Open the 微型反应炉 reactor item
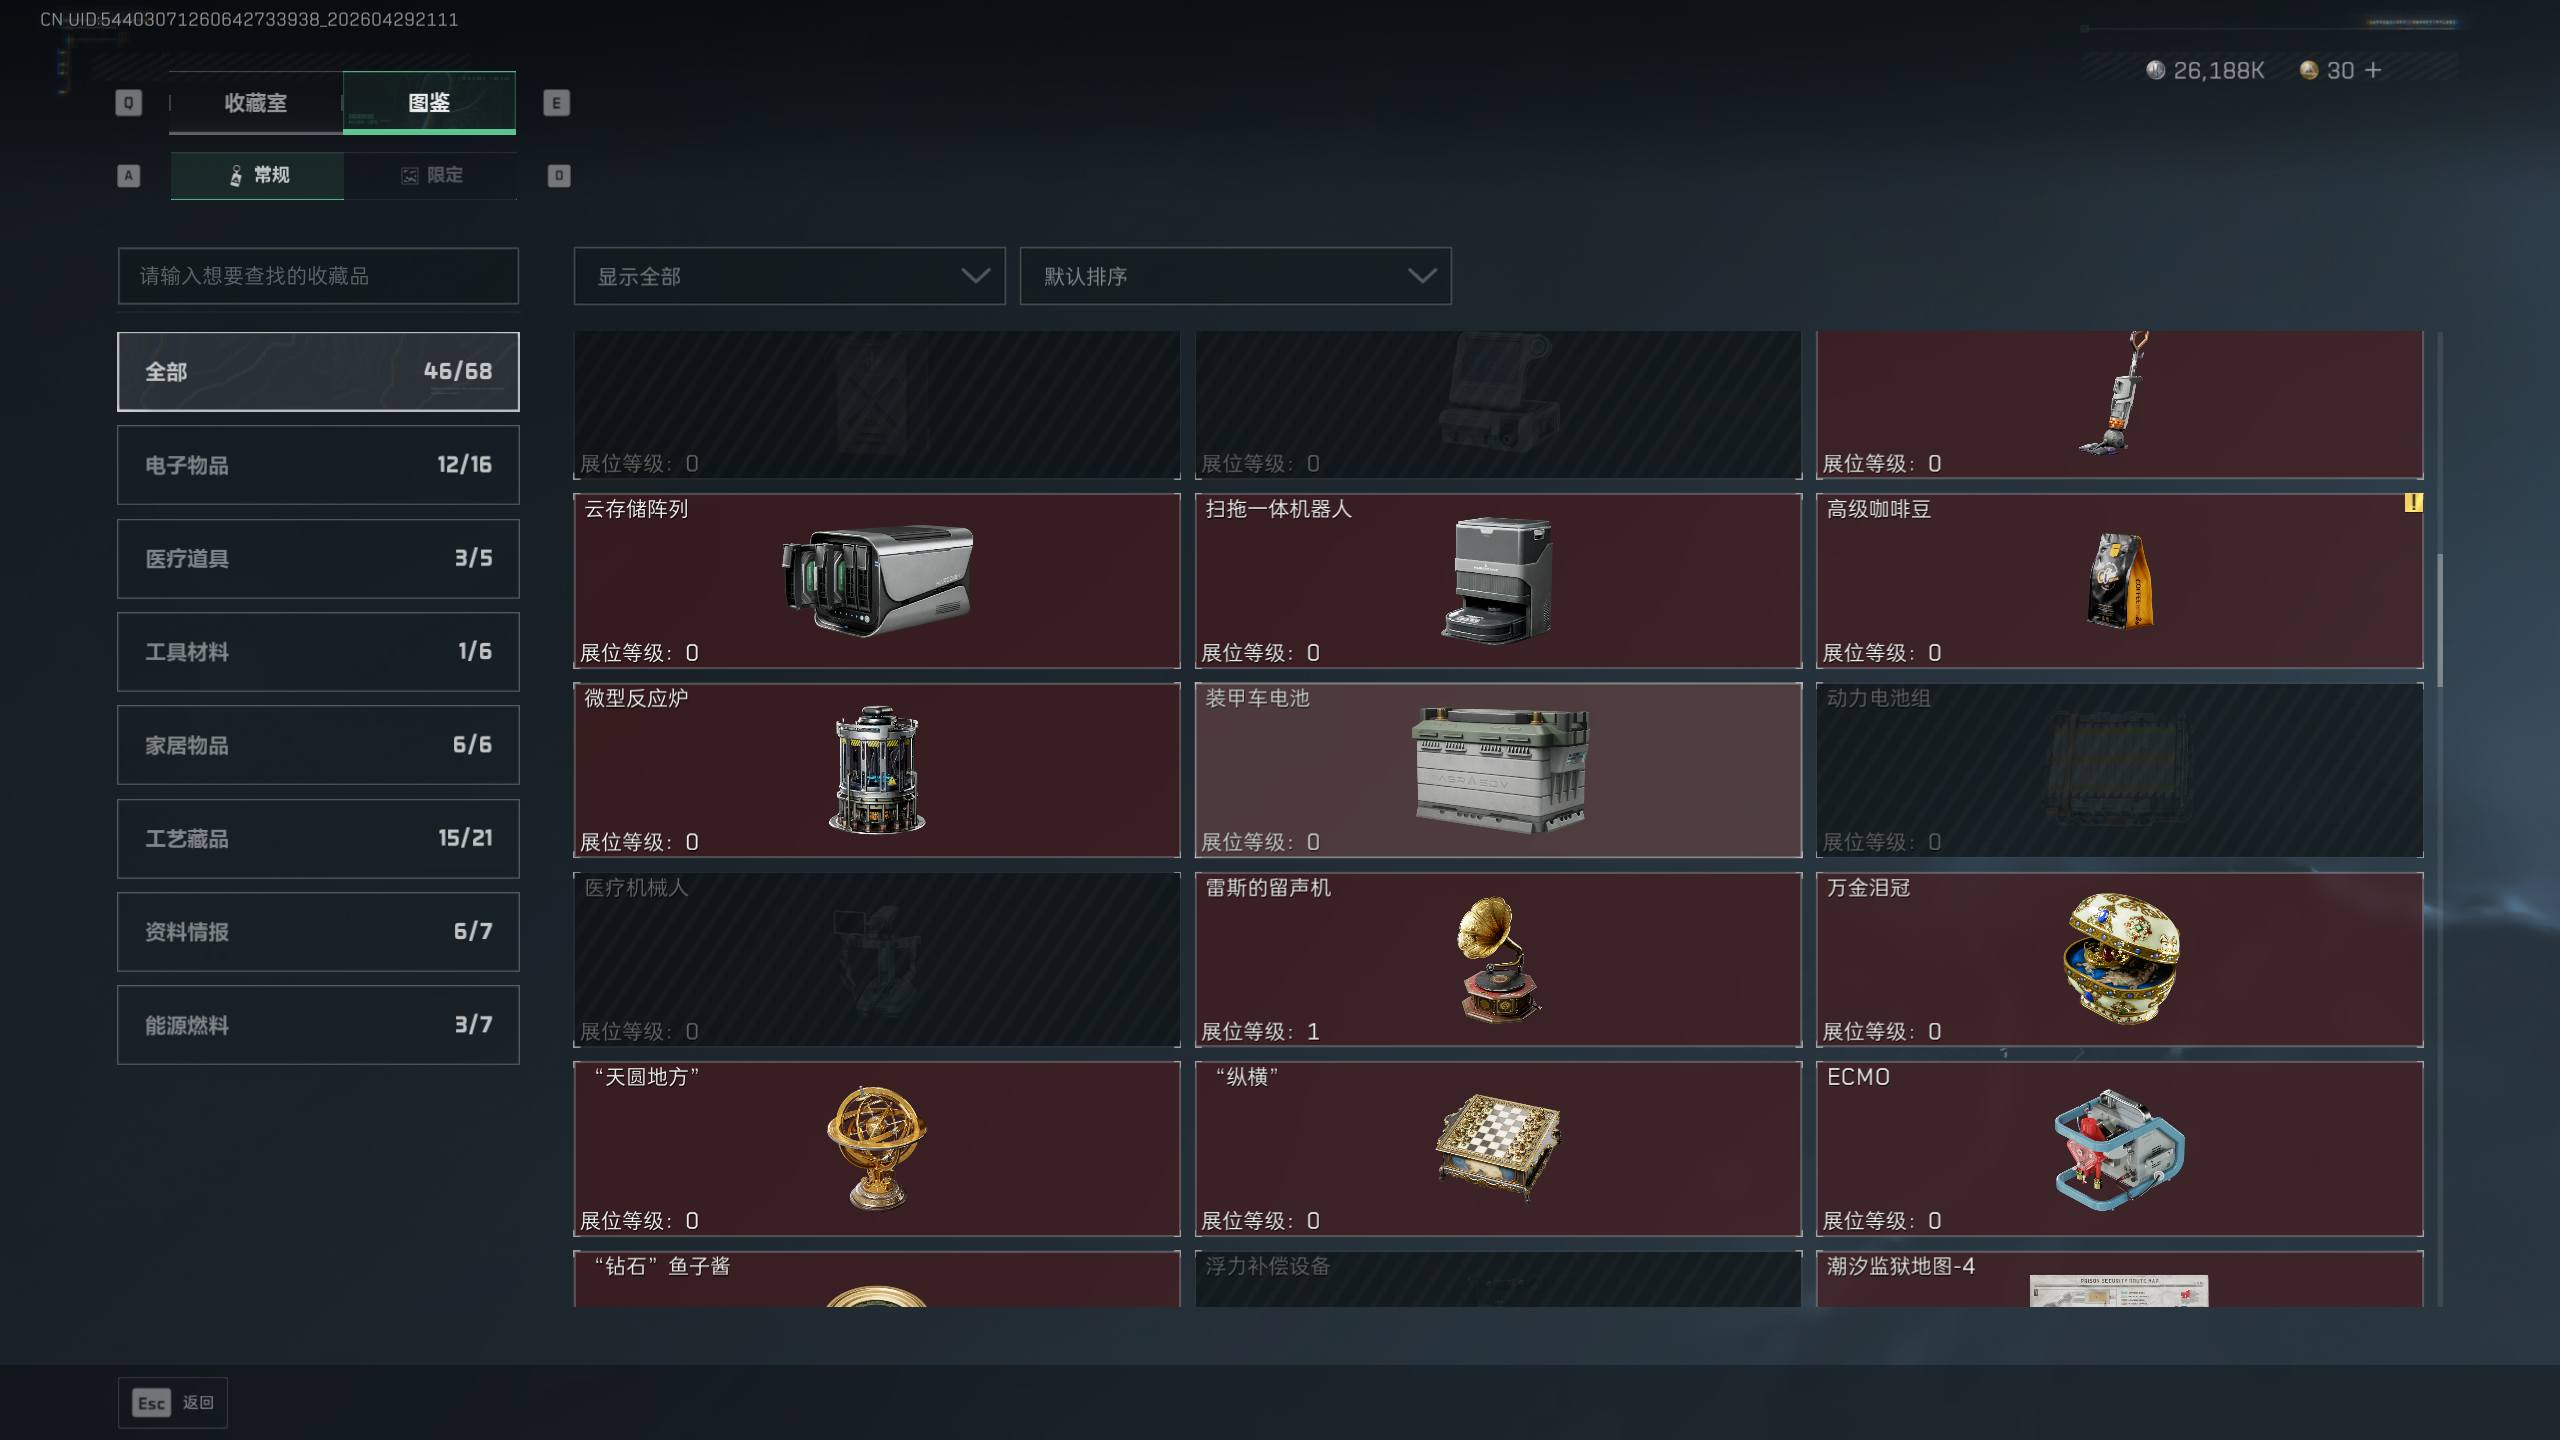Viewport: 2560px width, 1440px height. click(x=877, y=770)
